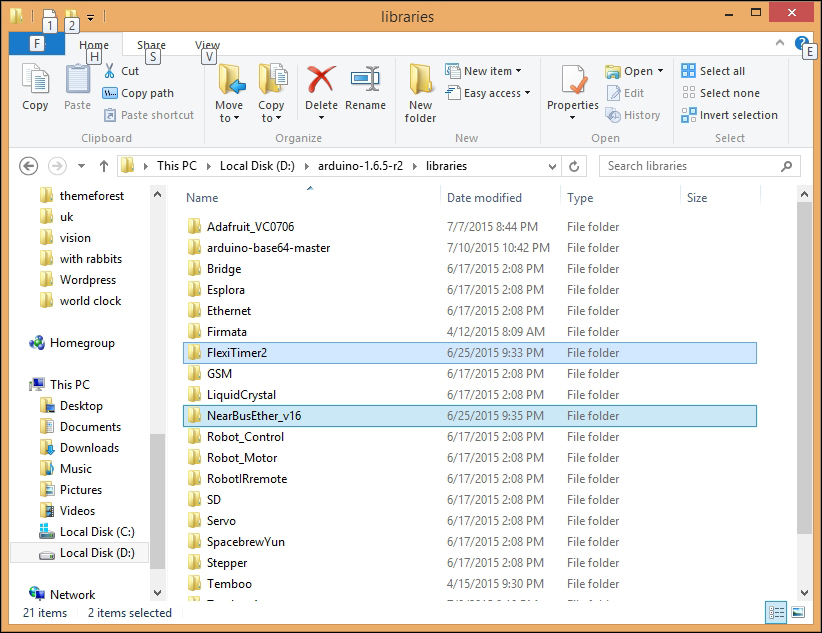Switch to Details view in status bar
This screenshot has width=822, height=633.
(776, 612)
